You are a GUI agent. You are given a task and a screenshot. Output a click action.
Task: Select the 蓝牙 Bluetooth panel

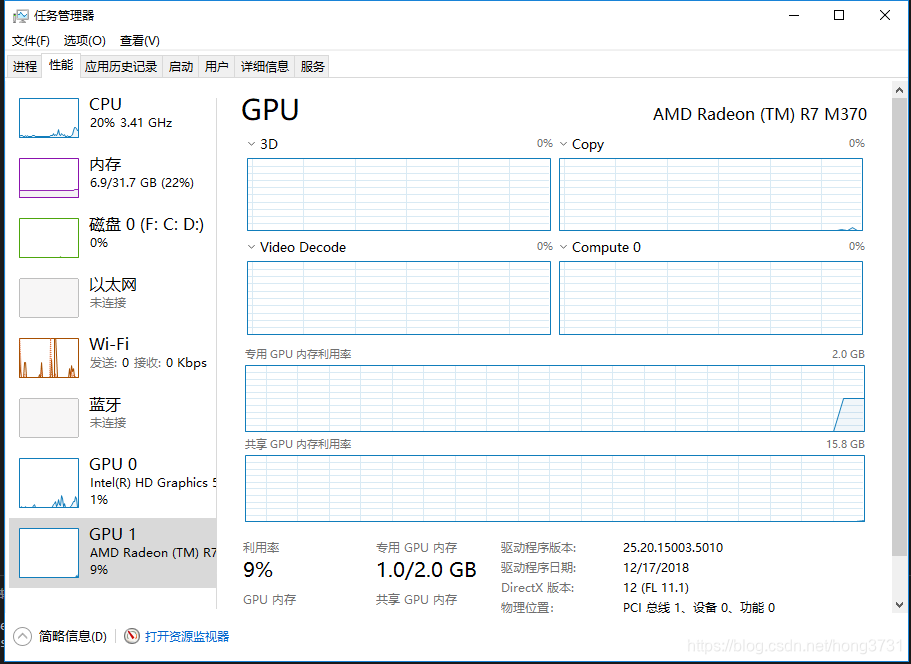pos(110,413)
